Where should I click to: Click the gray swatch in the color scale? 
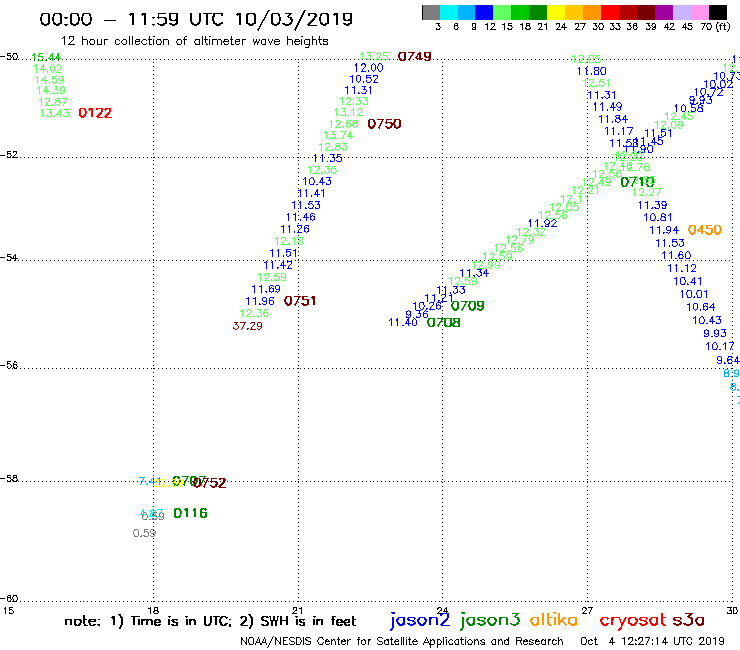tap(431, 12)
